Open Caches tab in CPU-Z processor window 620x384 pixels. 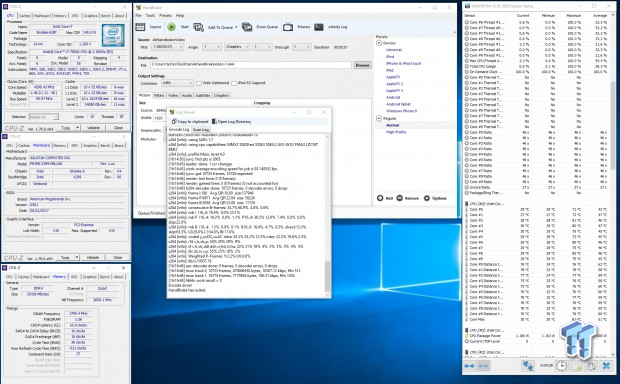[x=25, y=15]
